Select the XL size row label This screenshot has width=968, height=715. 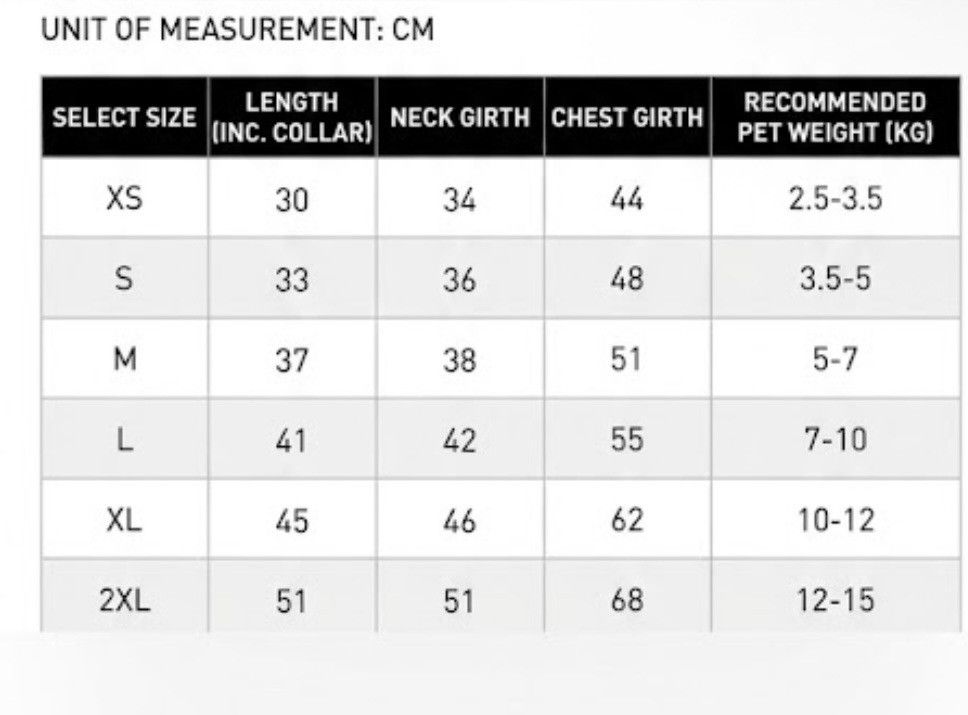(x=124, y=520)
